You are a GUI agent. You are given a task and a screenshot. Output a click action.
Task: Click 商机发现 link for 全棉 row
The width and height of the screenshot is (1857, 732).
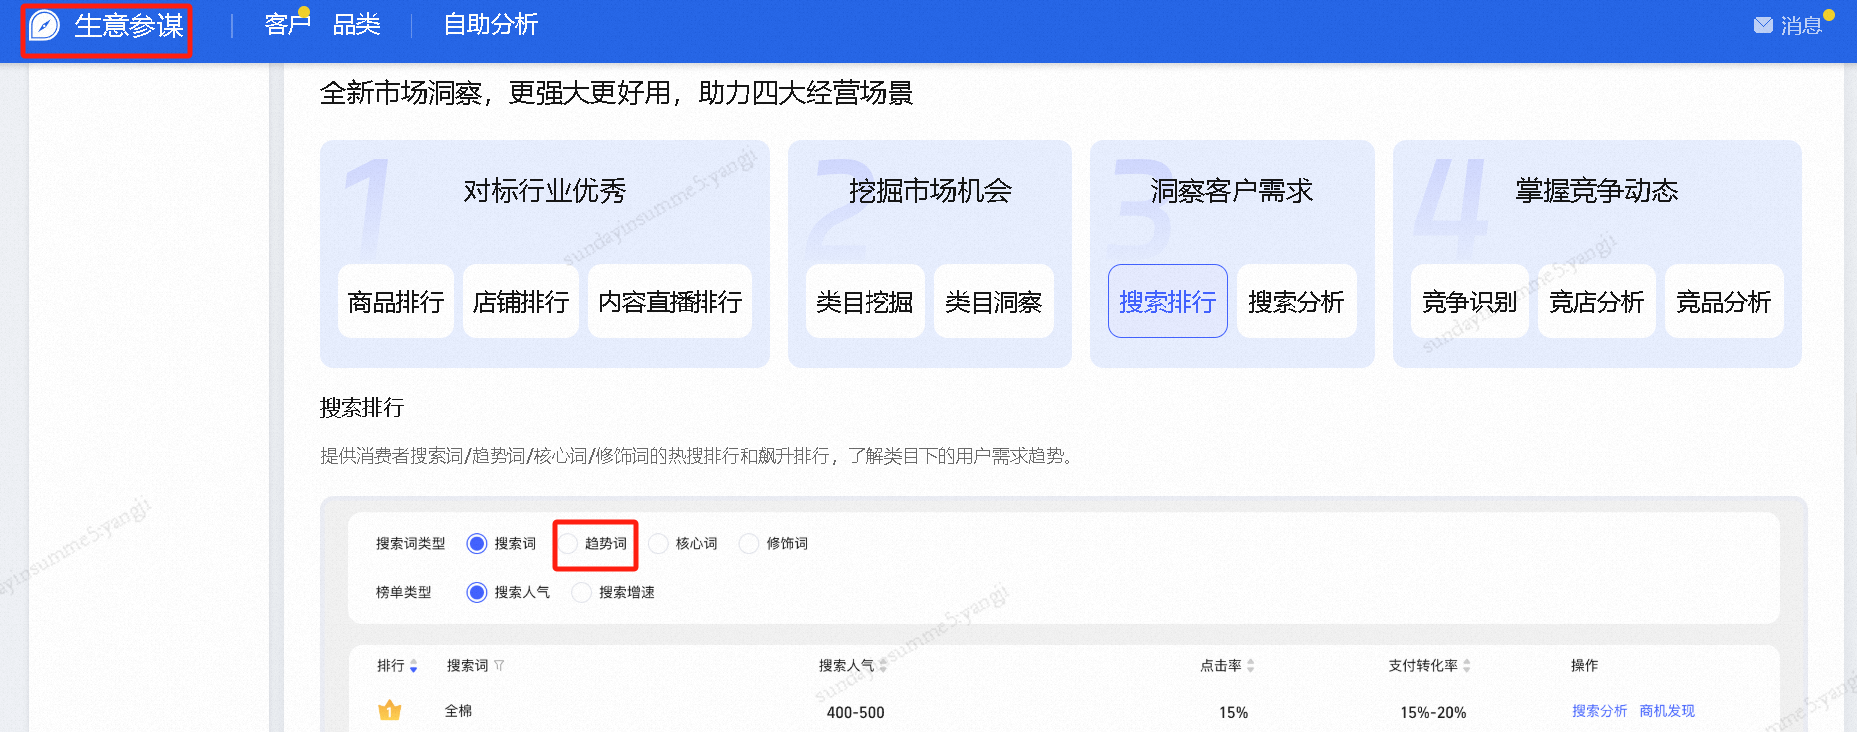[1667, 711]
